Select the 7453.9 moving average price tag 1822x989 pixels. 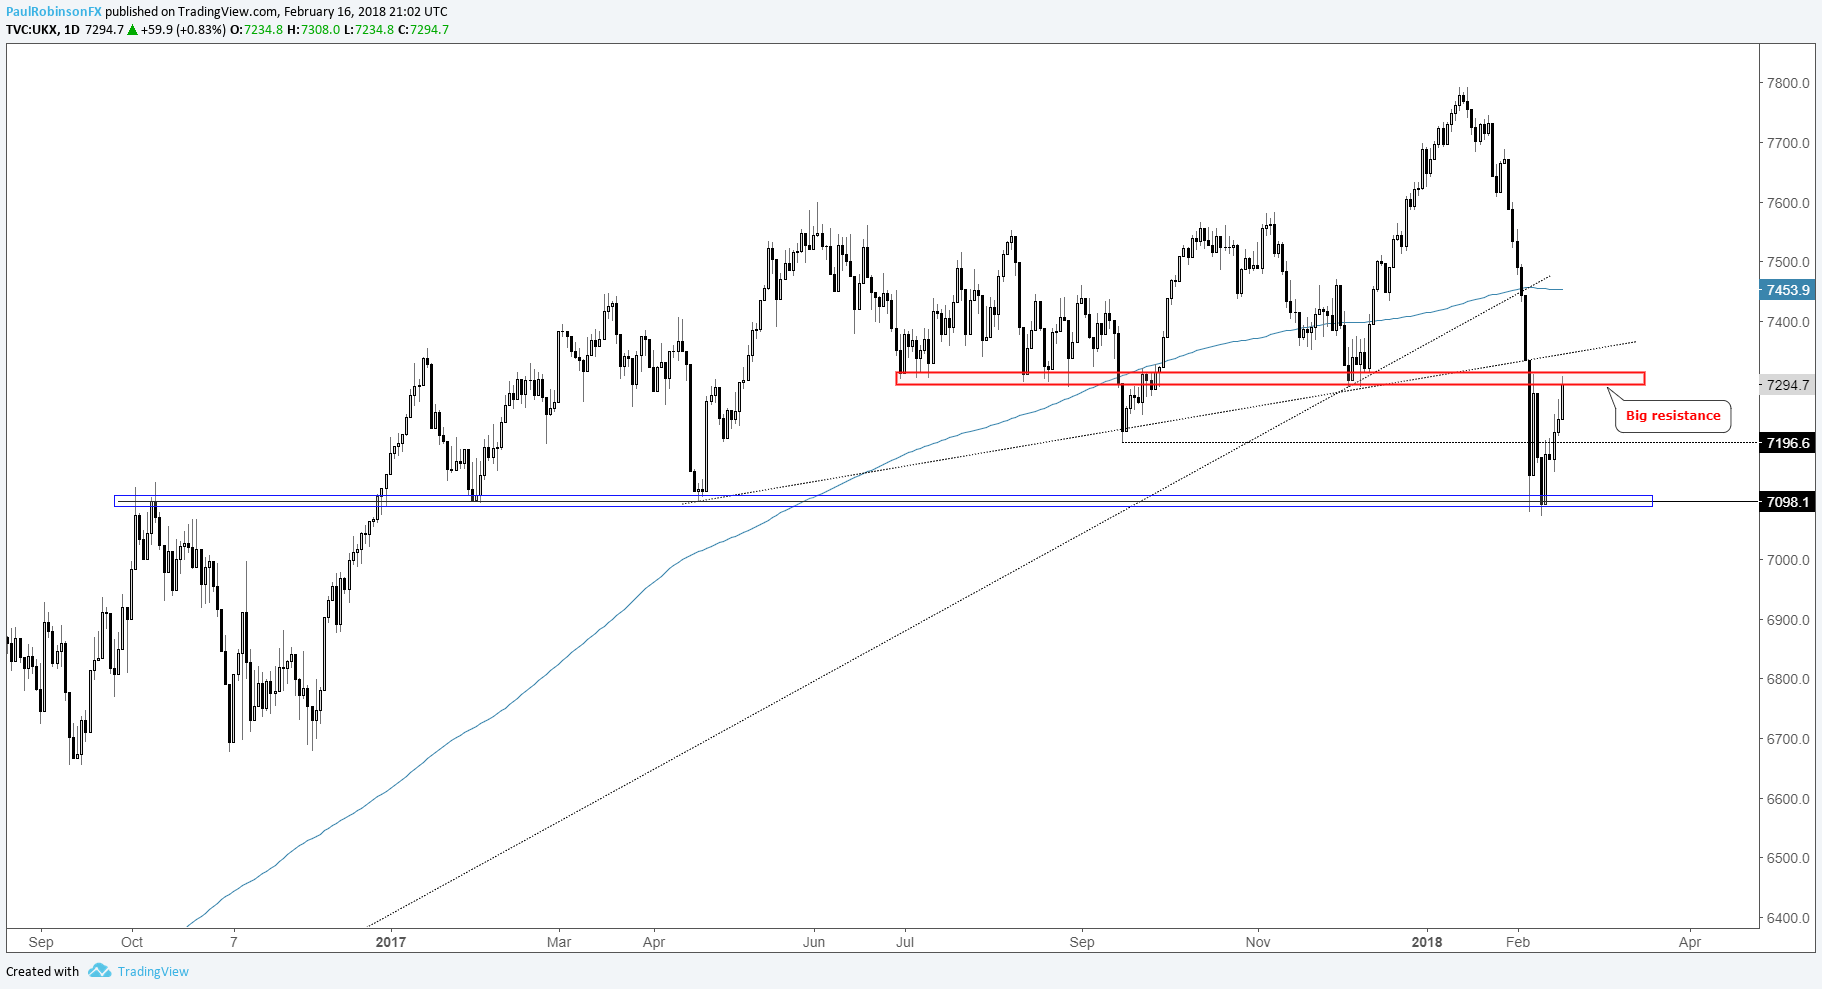click(1787, 290)
